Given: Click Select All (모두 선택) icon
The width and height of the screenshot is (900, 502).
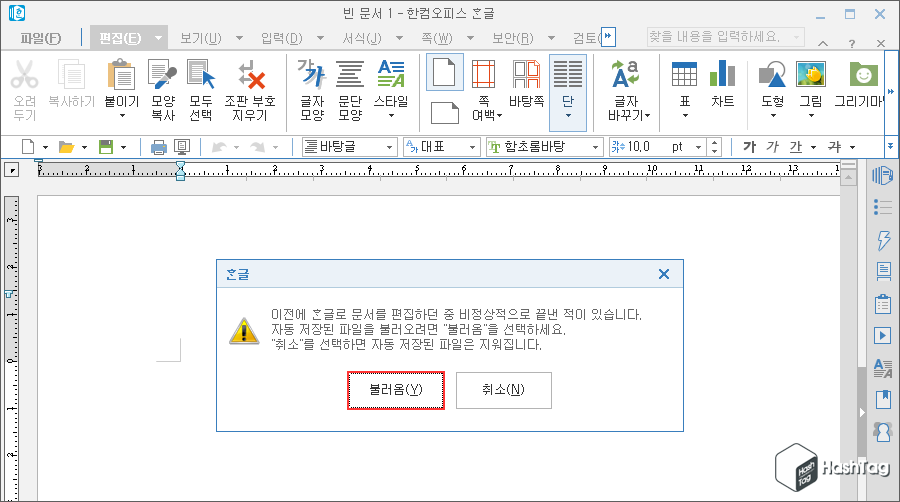Looking at the screenshot, I should pyautogui.click(x=201, y=75).
